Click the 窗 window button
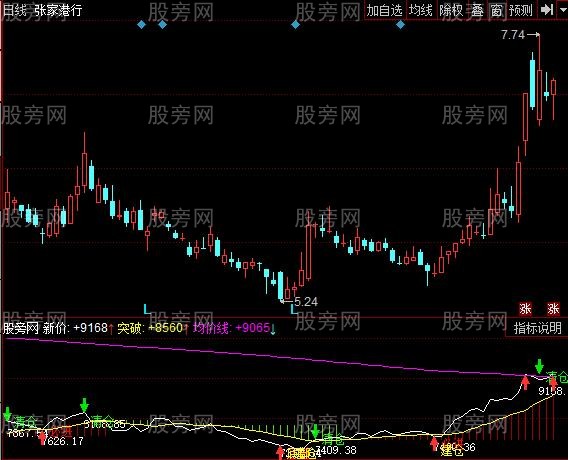568x460 pixels. tap(496, 10)
